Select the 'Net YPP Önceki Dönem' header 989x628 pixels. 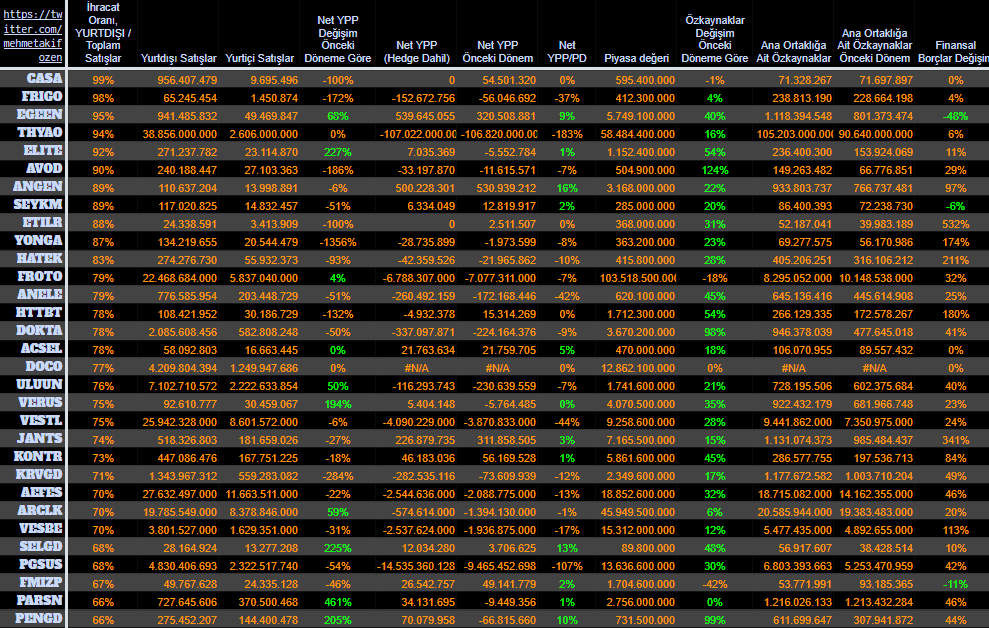point(498,52)
